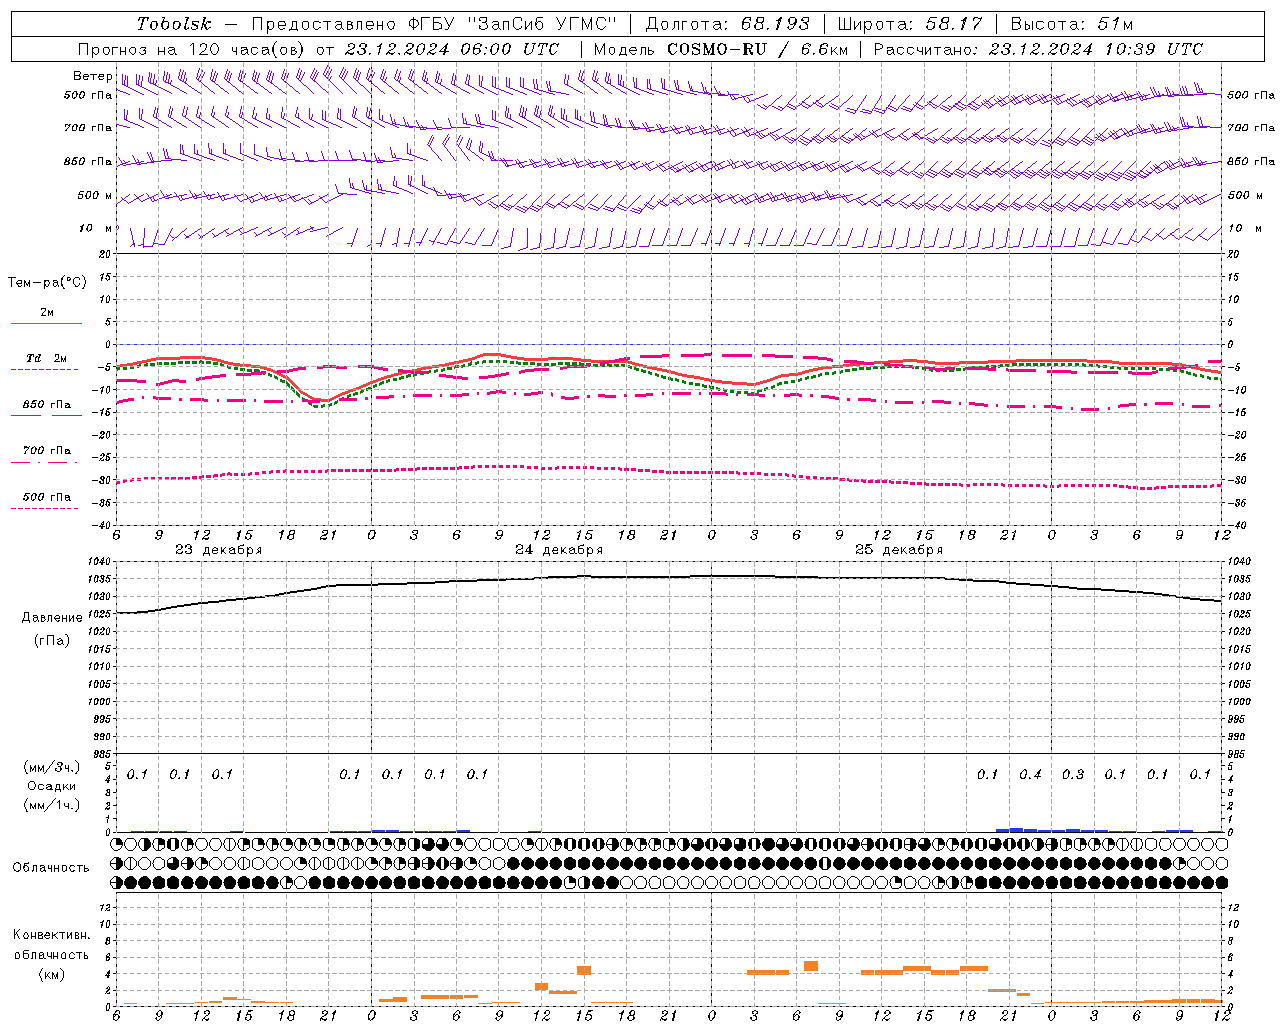Click the Осадки precipitation label
Viewport: 1280px width, 1024px height.
[x=52, y=786]
